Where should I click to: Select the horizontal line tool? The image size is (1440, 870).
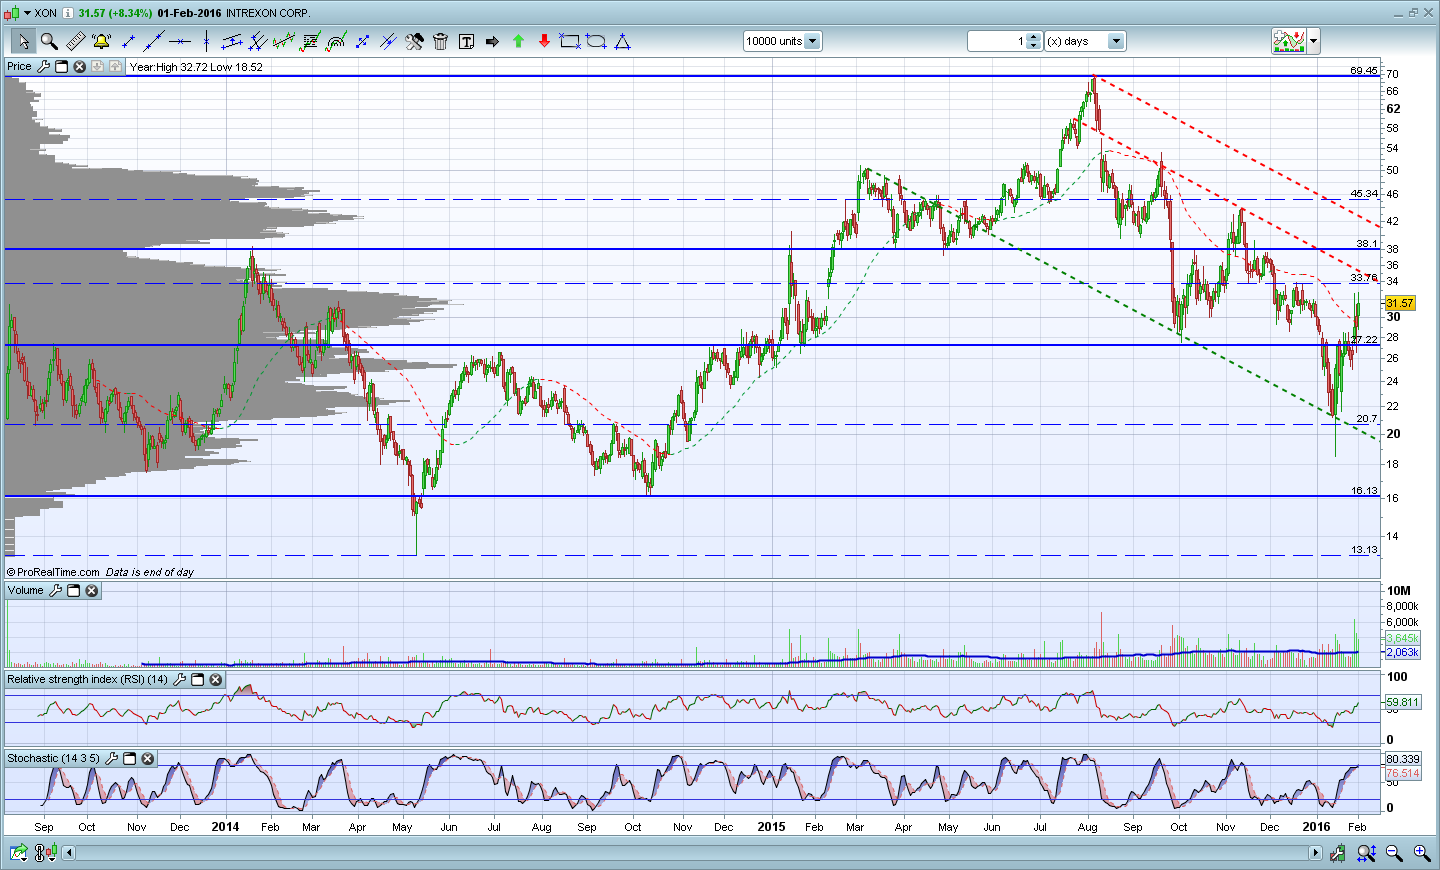[x=180, y=41]
